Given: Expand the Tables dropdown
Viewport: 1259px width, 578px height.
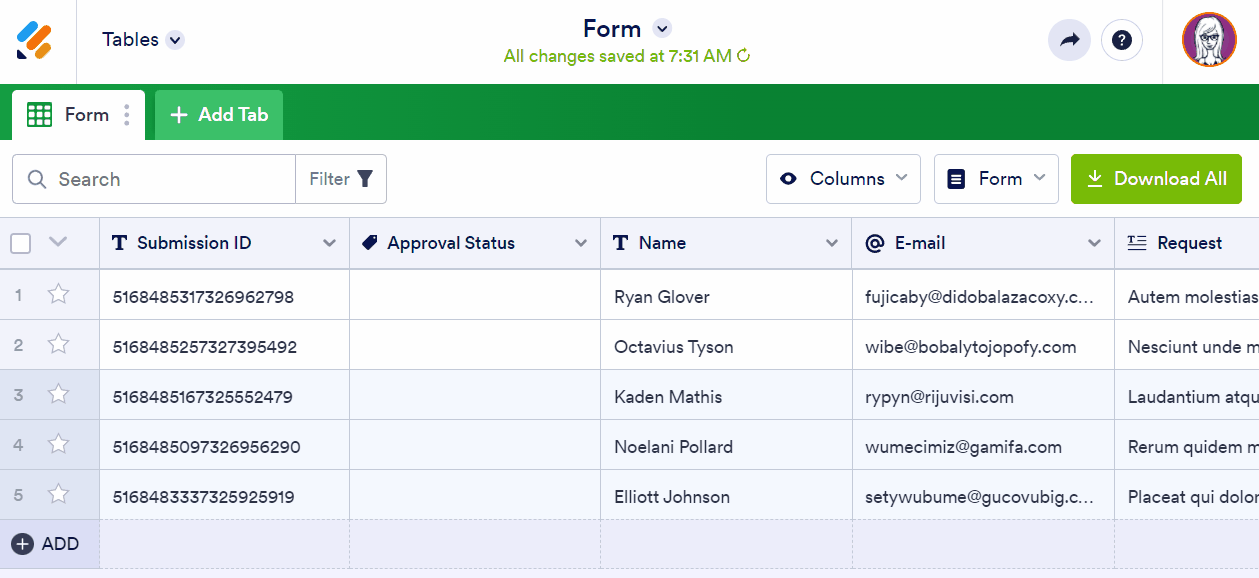Looking at the screenshot, I should pos(175,40).
